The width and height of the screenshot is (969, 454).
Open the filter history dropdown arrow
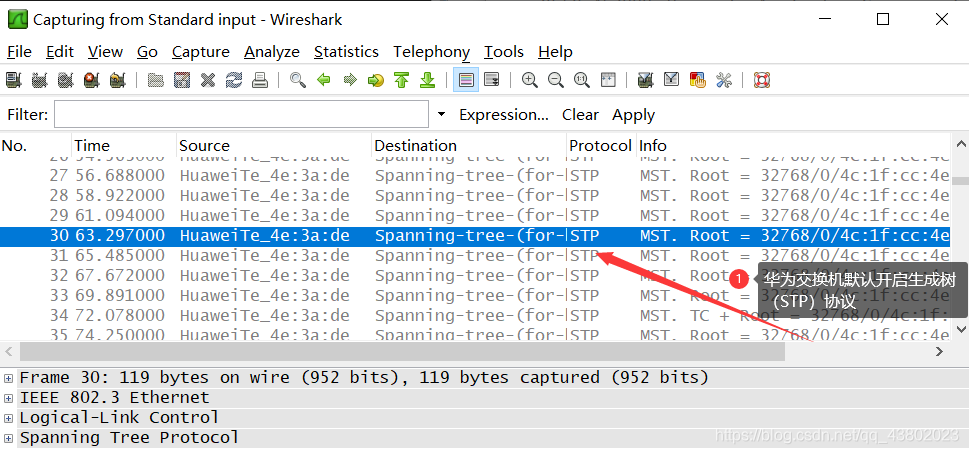click(441, 114)
